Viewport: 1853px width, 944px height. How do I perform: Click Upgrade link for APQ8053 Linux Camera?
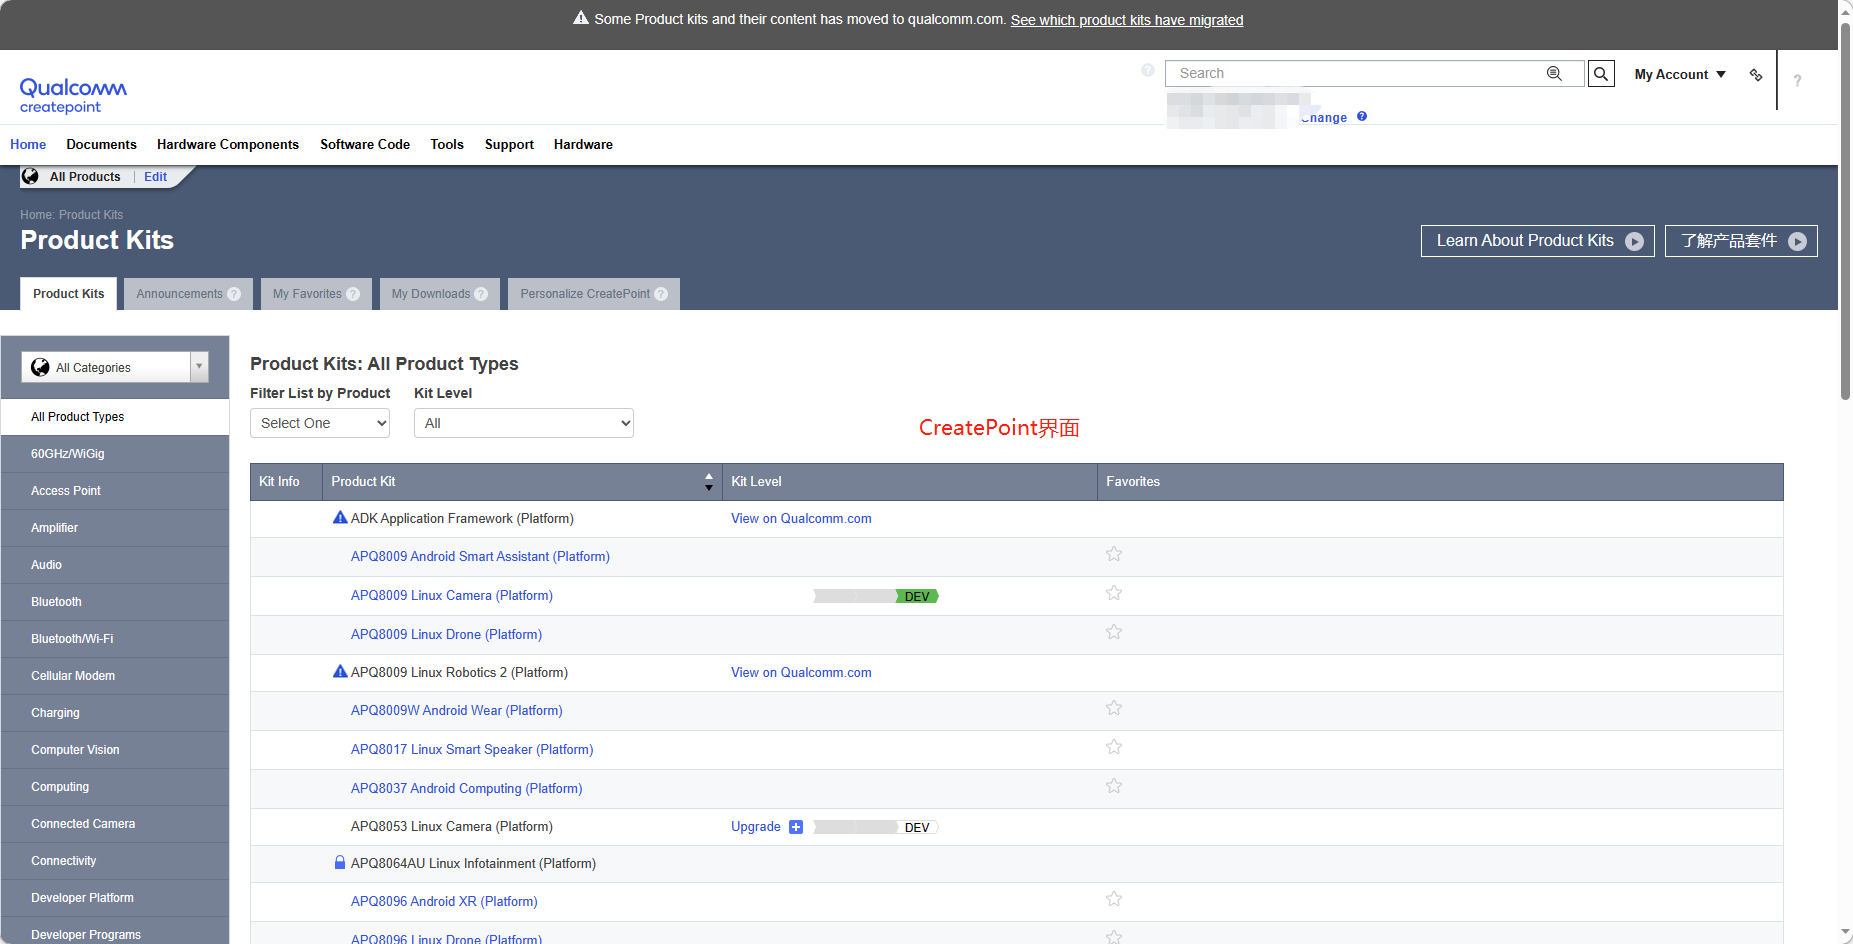tap(755, 826)
